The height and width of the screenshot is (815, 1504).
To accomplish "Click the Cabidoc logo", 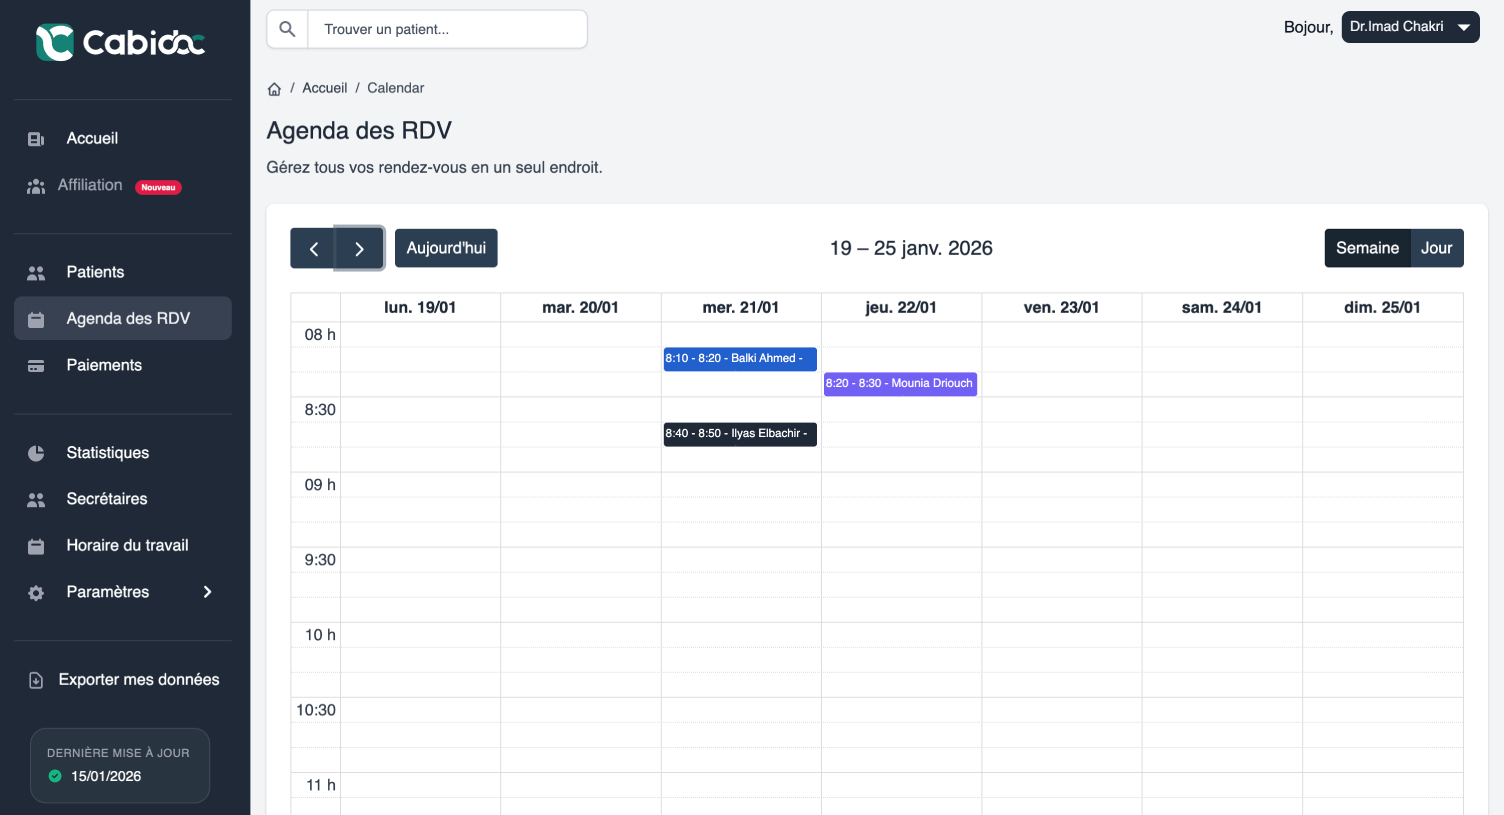I will [120, 42].
